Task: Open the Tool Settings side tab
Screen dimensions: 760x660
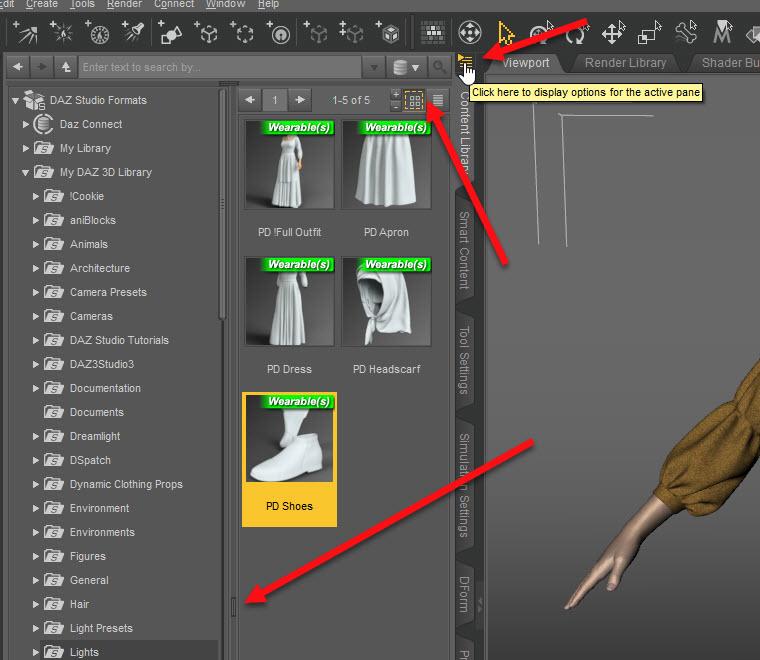Action: pos(464,360)
